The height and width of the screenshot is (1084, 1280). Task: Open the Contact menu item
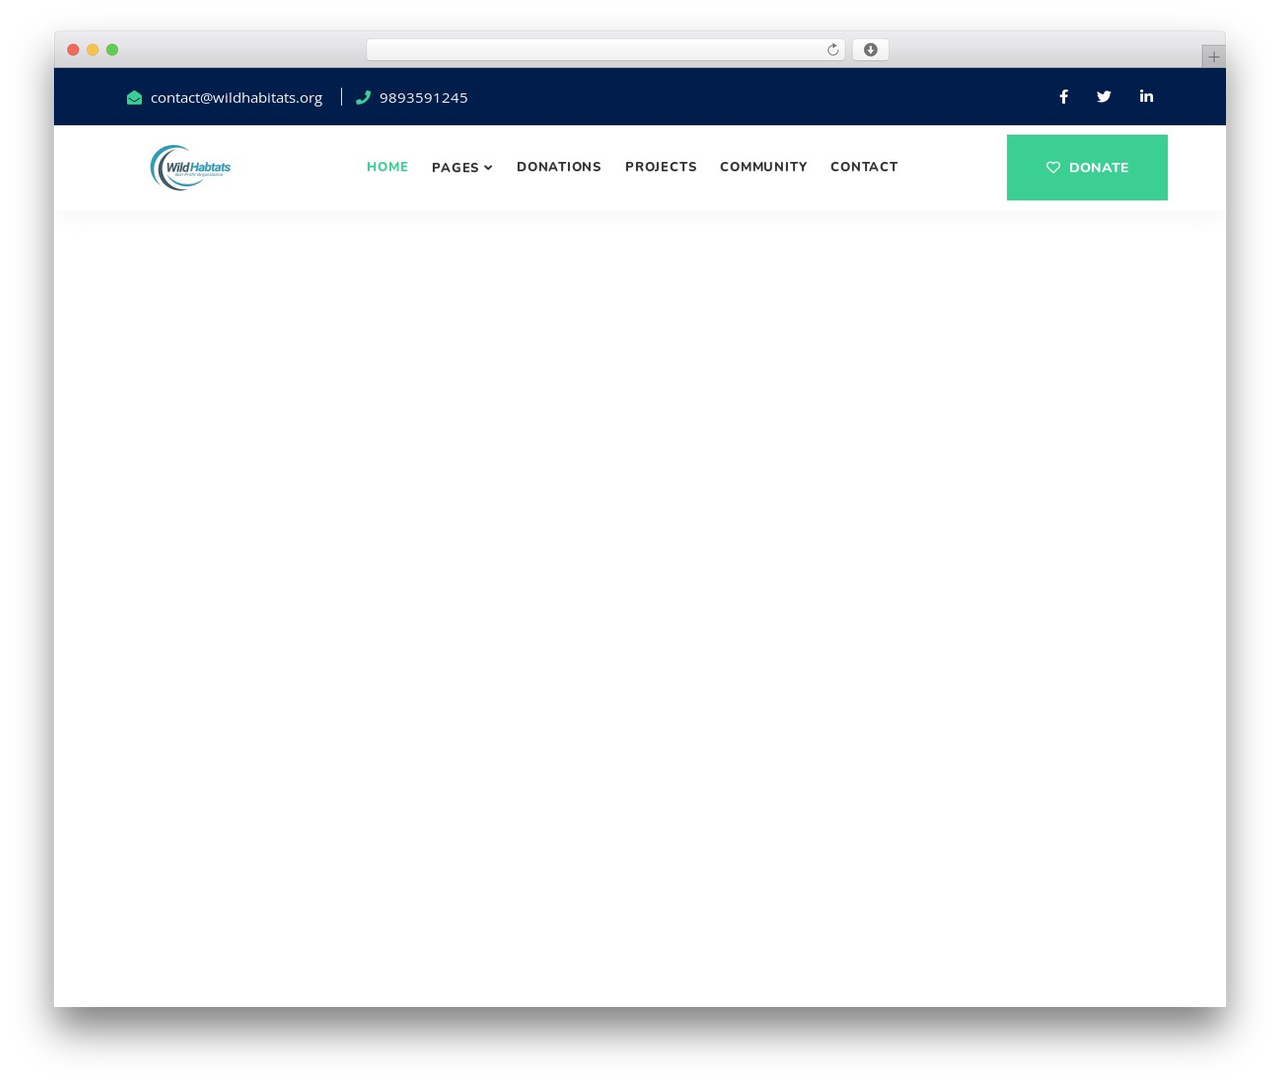[x=864, y=167]
